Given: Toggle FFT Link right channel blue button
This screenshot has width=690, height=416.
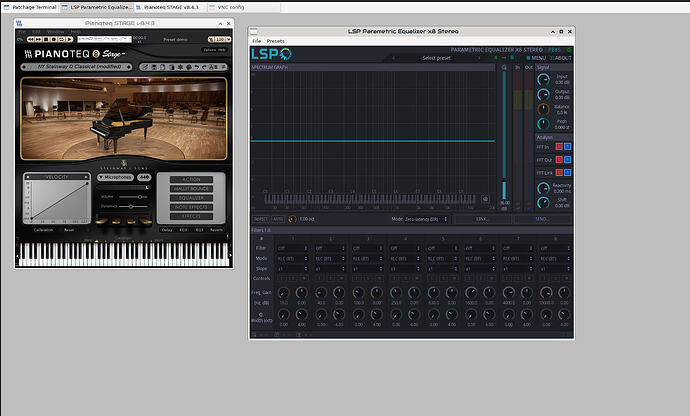Looking at the screenshot, I should tap(568, 172).
